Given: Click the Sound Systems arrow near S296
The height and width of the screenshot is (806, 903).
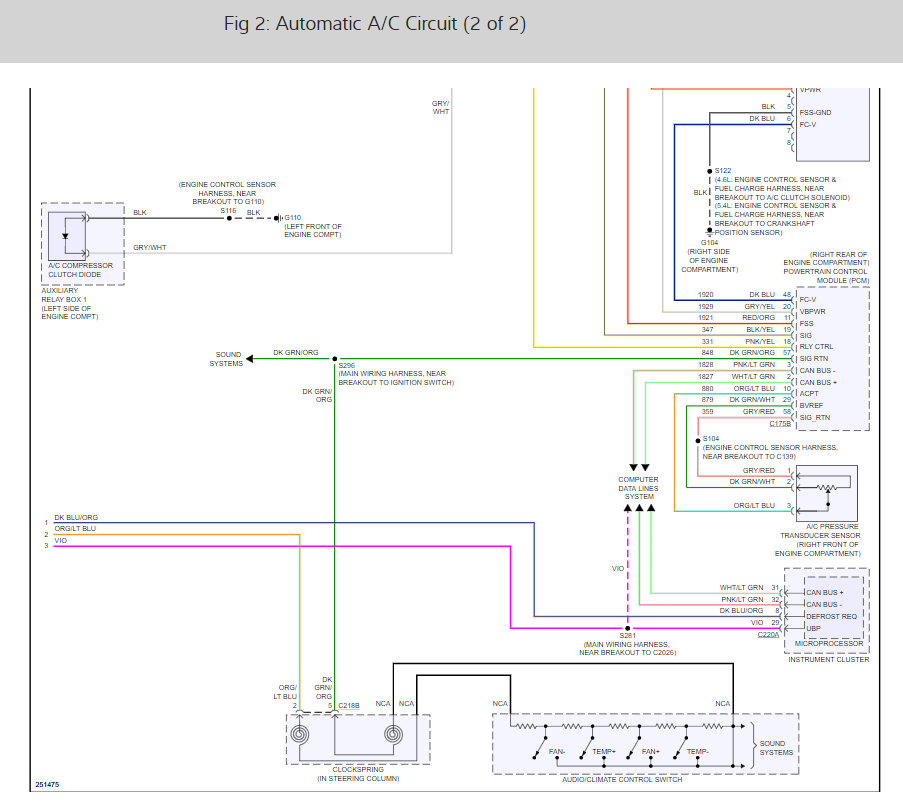Looking at the screenshot, I should point(252,353).
